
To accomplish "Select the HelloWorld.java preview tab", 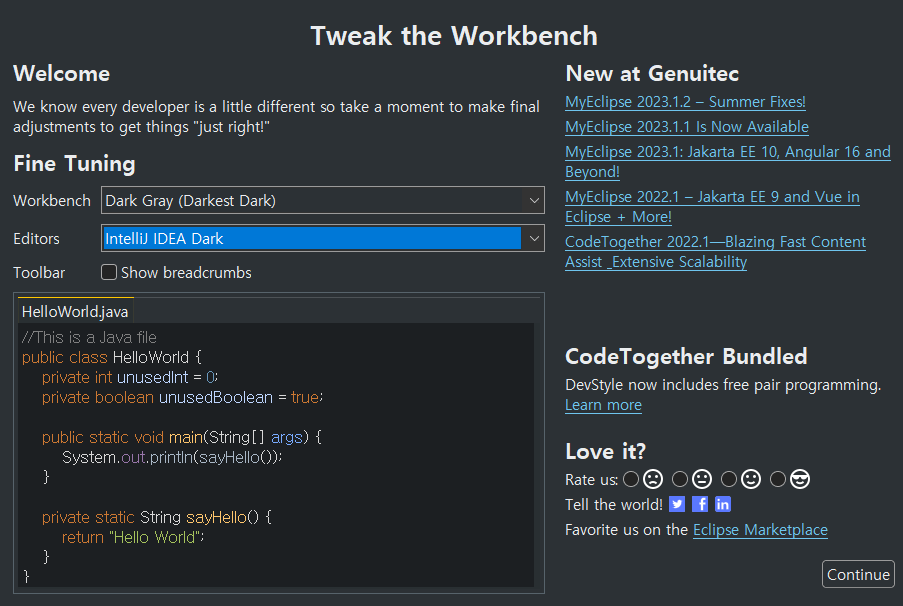I will point(75,311).
